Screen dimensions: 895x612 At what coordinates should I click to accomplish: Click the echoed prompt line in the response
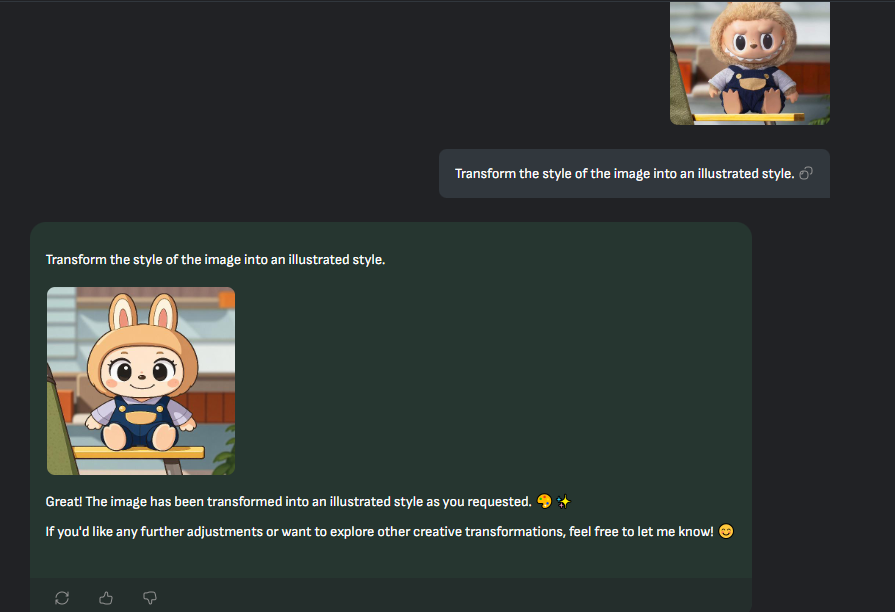tap(215, 260)
